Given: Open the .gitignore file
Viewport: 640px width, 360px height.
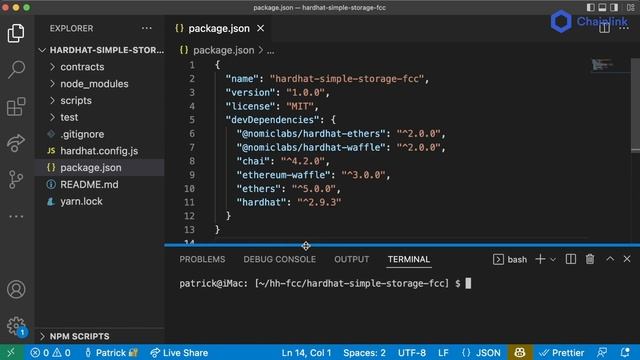Looking at the screenshot, I should tap(100, 134).
